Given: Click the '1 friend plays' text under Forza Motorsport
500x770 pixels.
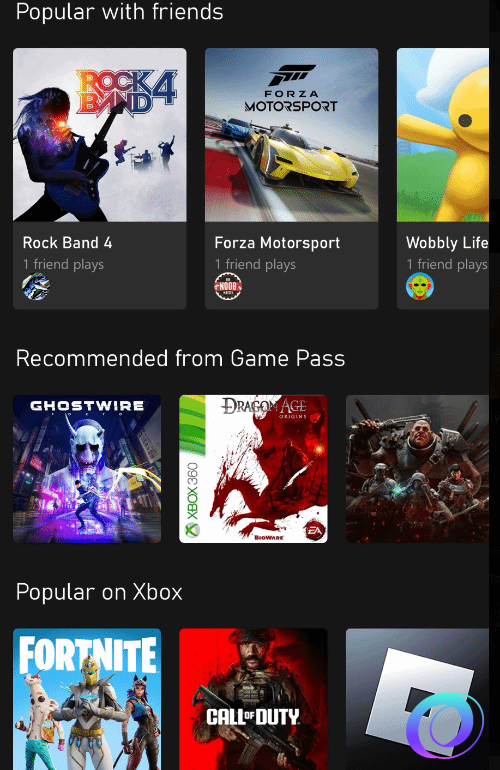Looking at the screenshot, I should (x=255, y=264).
